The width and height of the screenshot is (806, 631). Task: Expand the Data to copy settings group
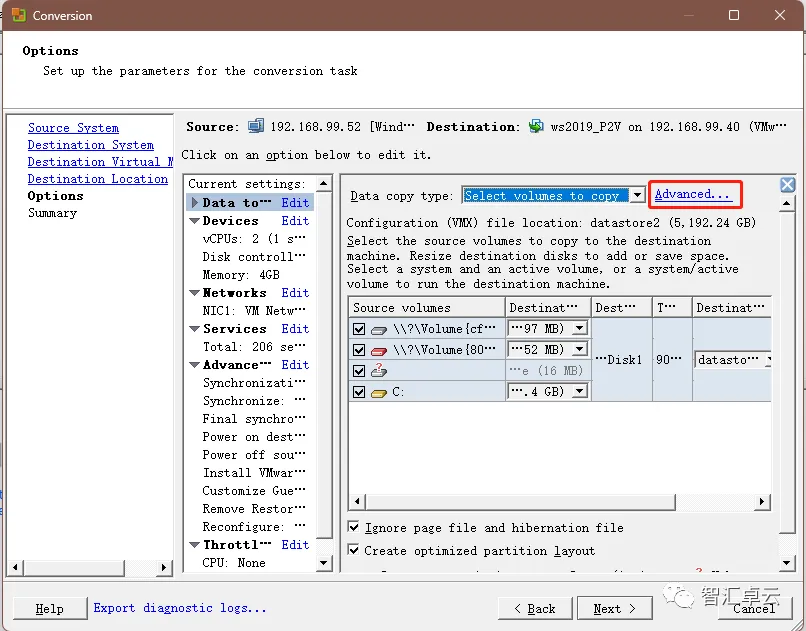coord(195,202)
